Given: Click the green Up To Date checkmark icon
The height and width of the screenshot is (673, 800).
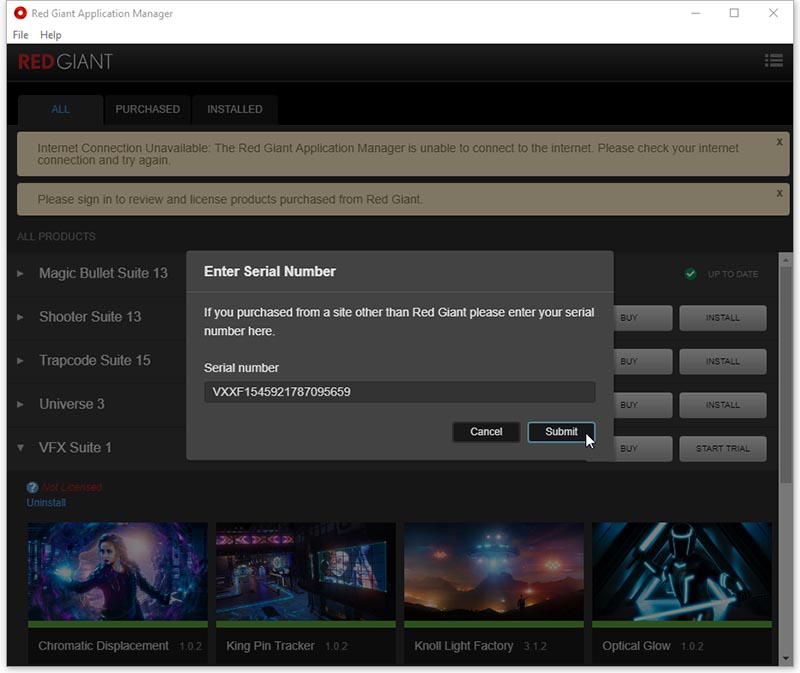Looking at the screenshot, I should point(690,274).
